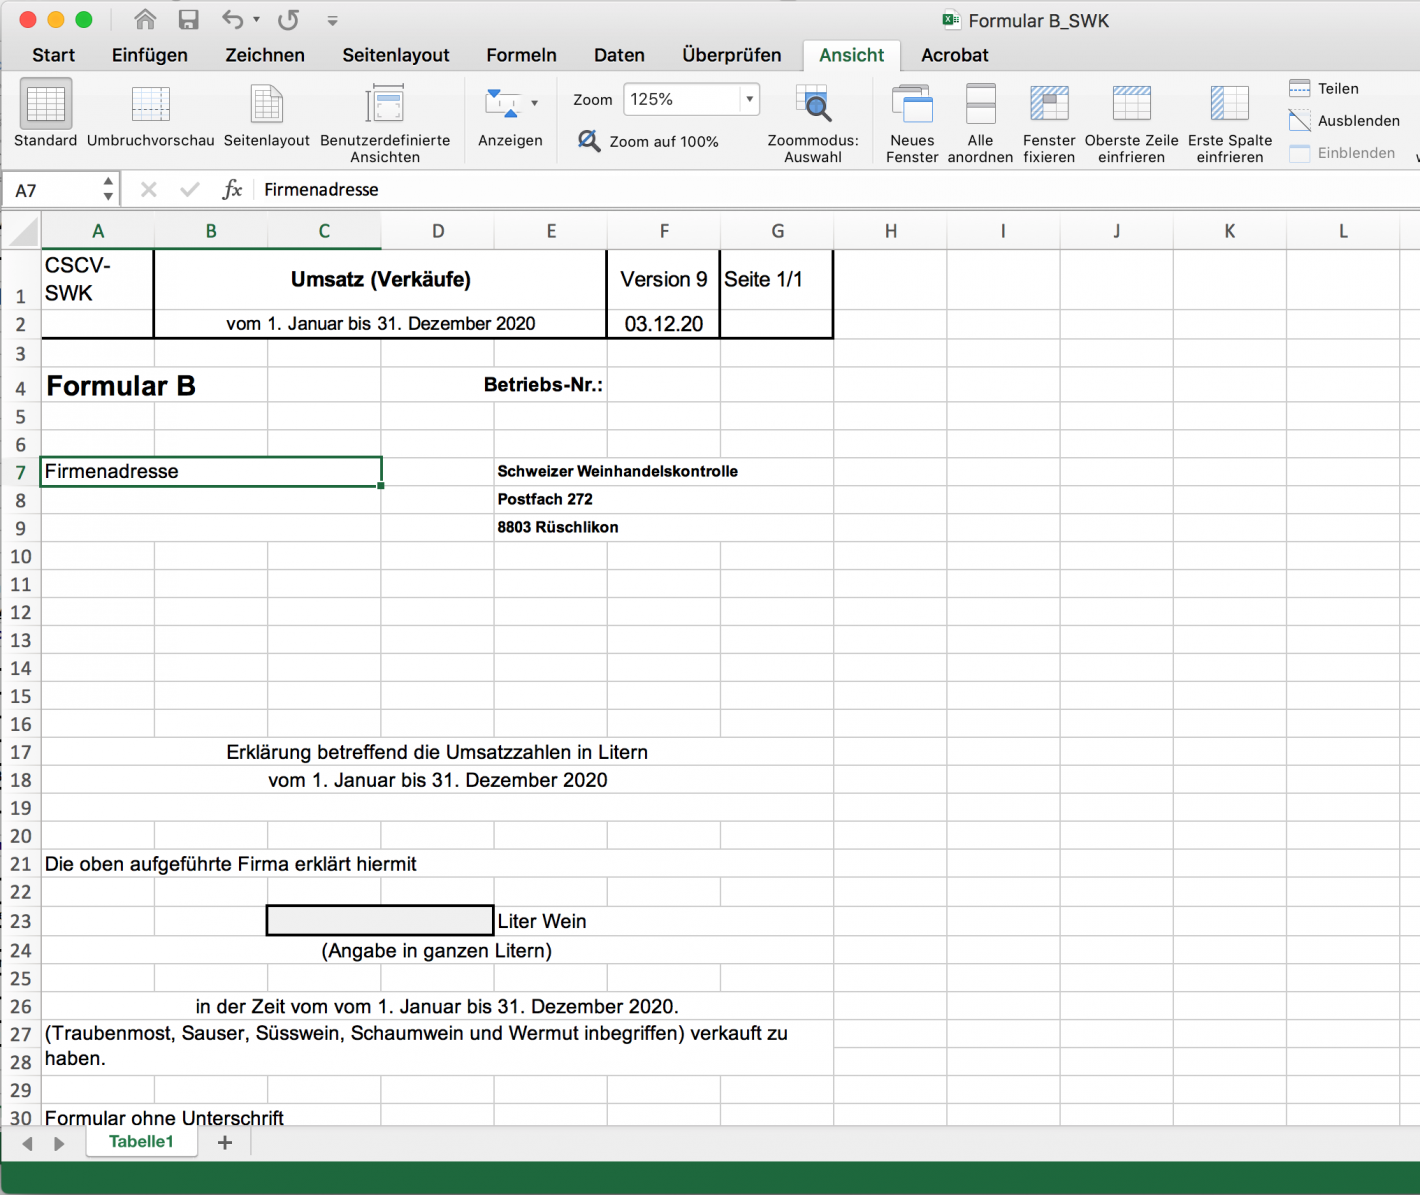Open the Acrobat ribbon tab
1420x1195 pixels.
pos(954,55)
